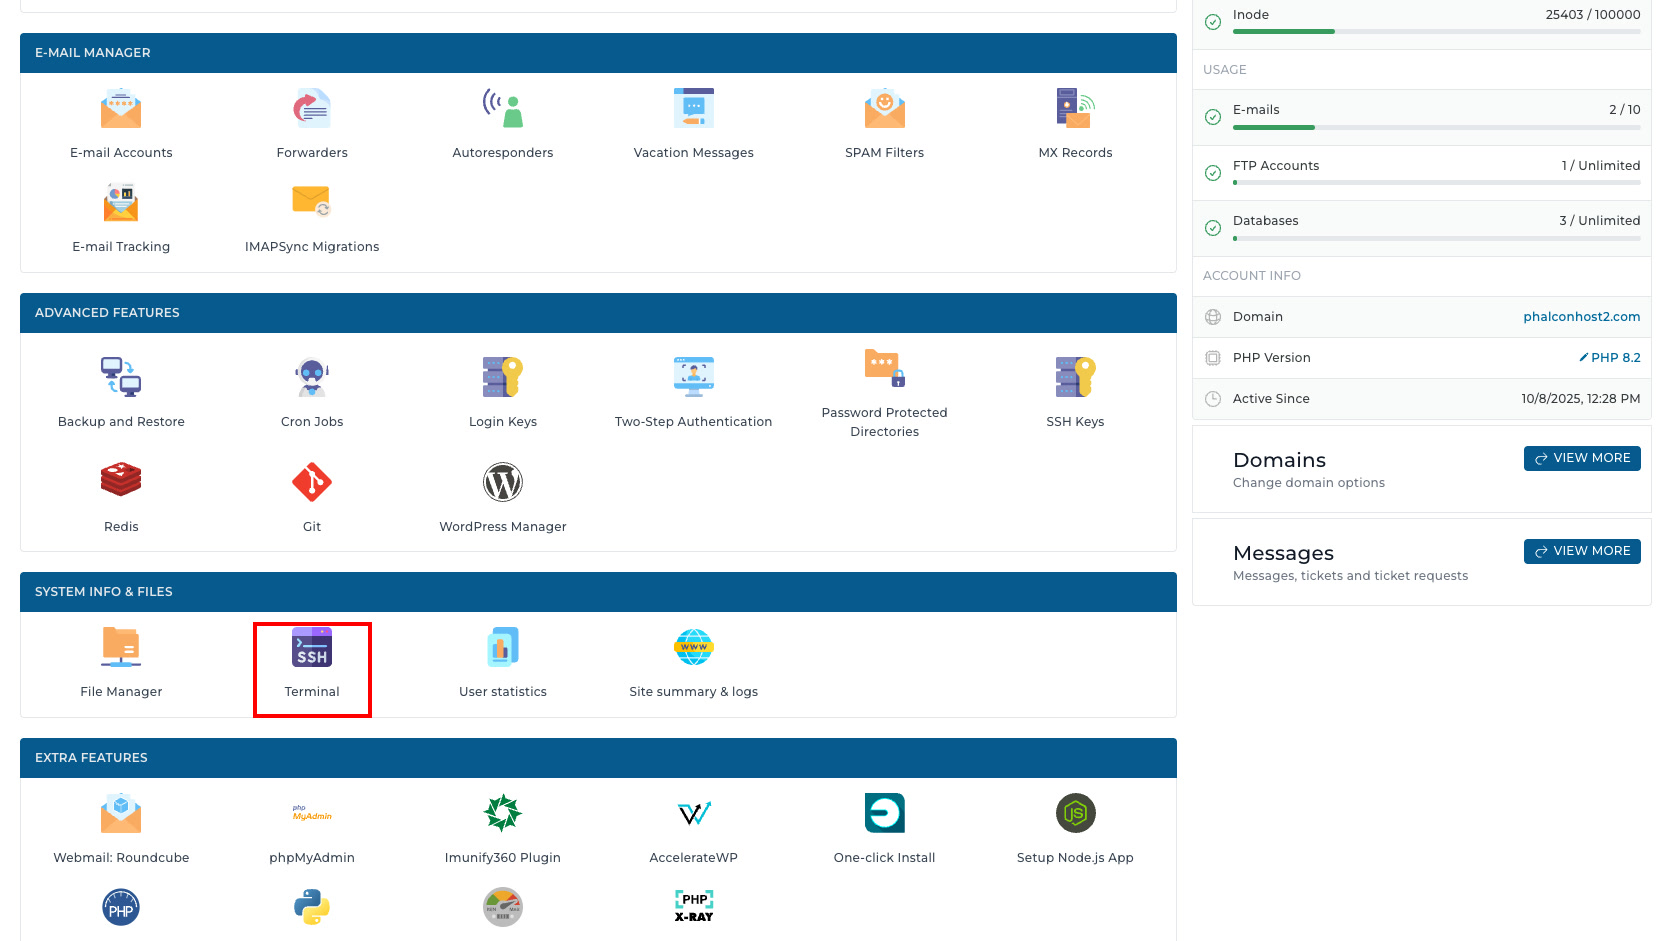Open Autoresponders
This screenshot has height=941, width=1672.
click(503, 125)
